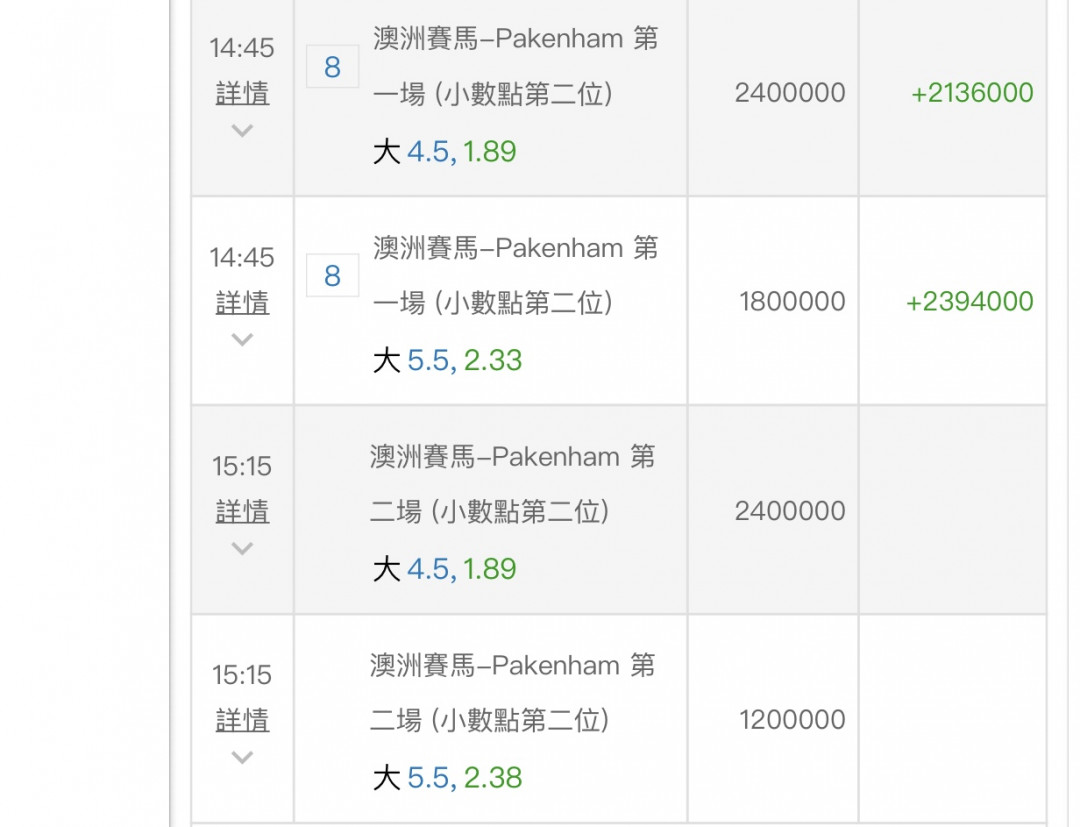Screen dimensions: 1080x827
Task: Click the Pakenham 第二場 title in 1200000 row
Action: click(x=512, y=692)
